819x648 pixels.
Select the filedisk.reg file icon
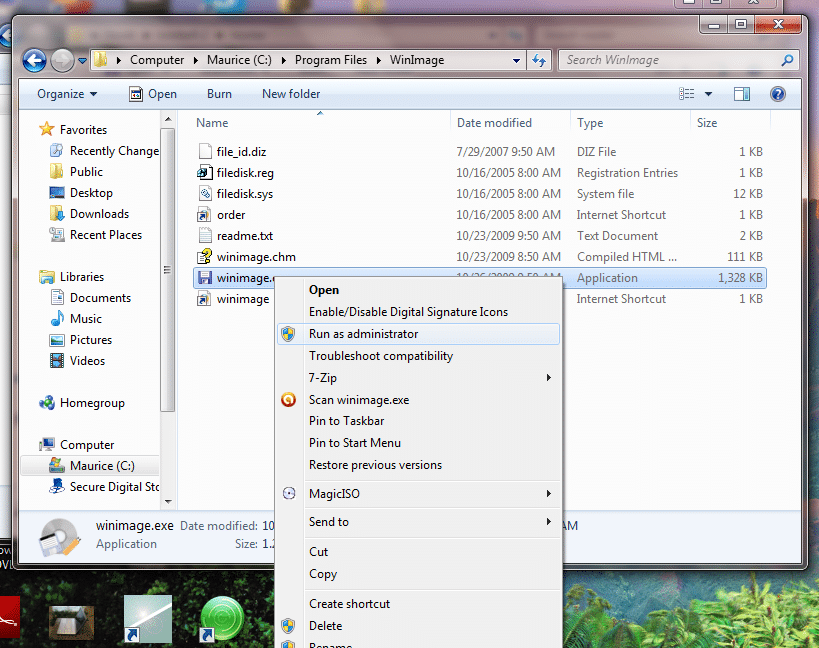[205, 172]
